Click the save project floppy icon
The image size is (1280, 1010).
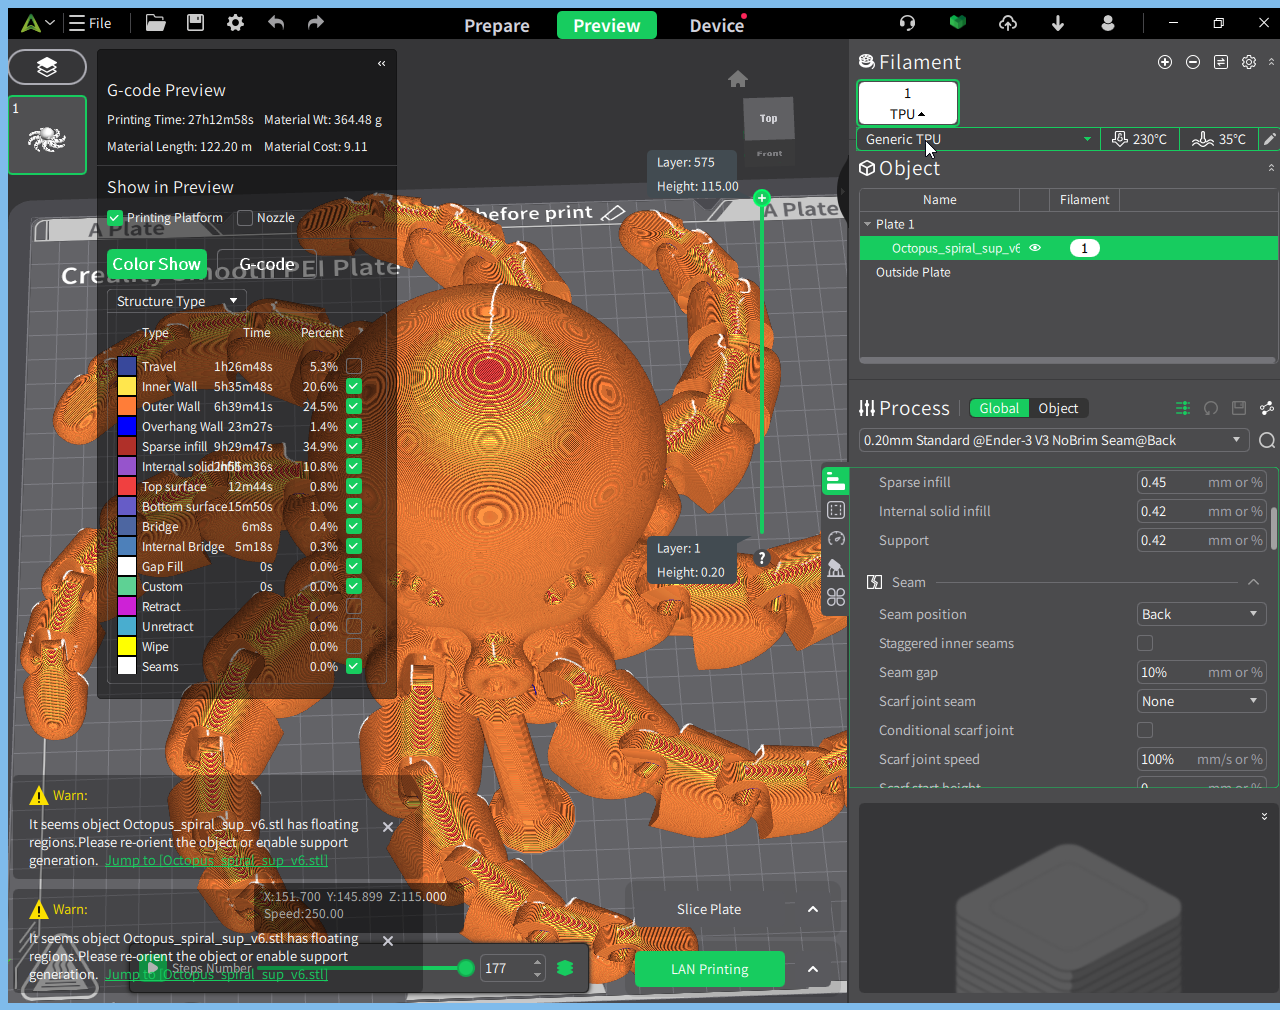195,23
